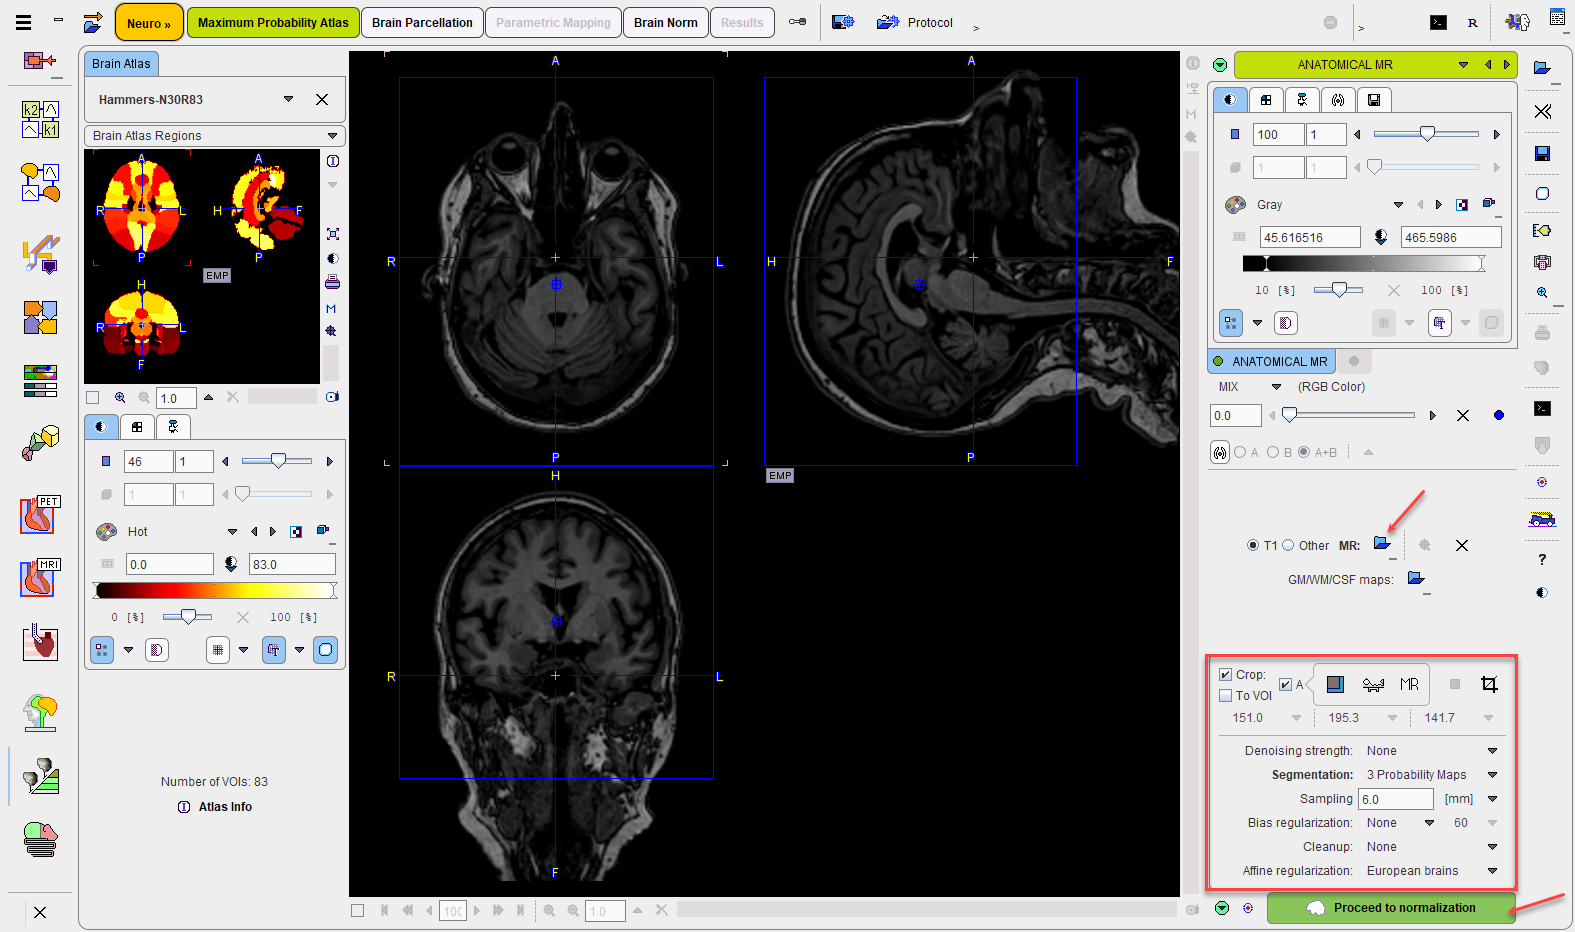Open the Hot color table dropdown
This screenshot has width=1575, height=932.
[232, 532]
